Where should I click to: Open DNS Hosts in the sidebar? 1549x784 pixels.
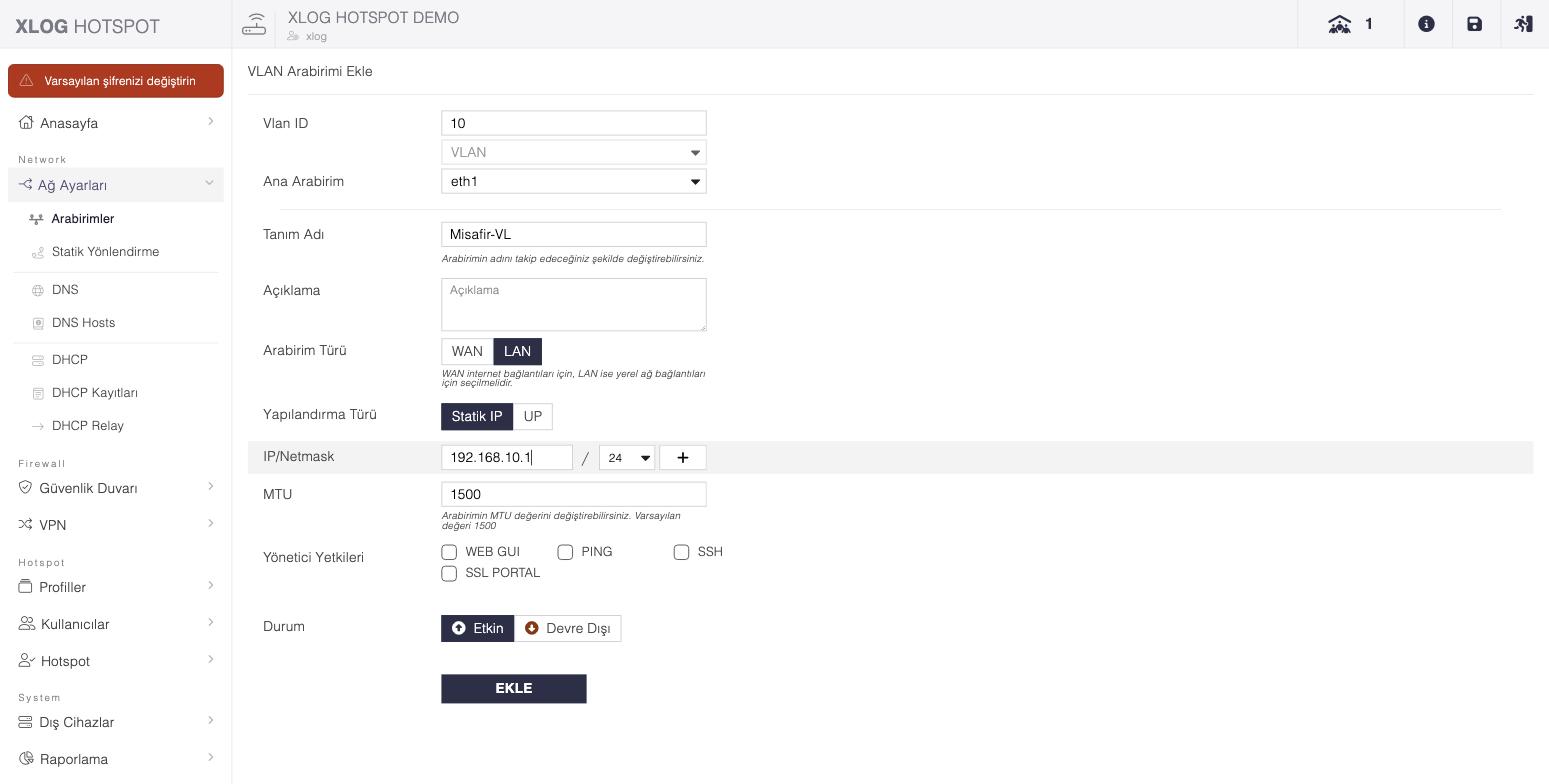(83, 323)
